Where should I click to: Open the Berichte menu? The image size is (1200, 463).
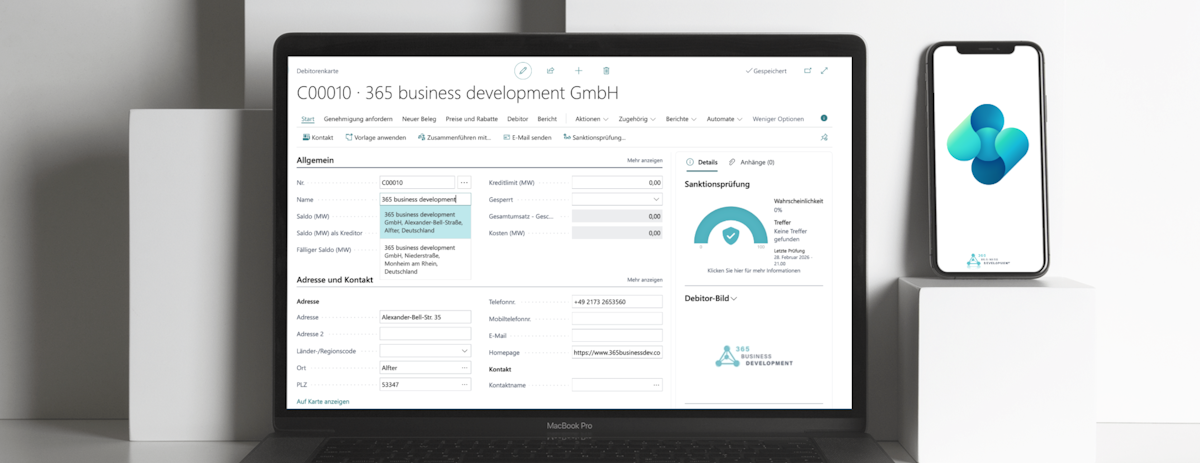(681, 119)
